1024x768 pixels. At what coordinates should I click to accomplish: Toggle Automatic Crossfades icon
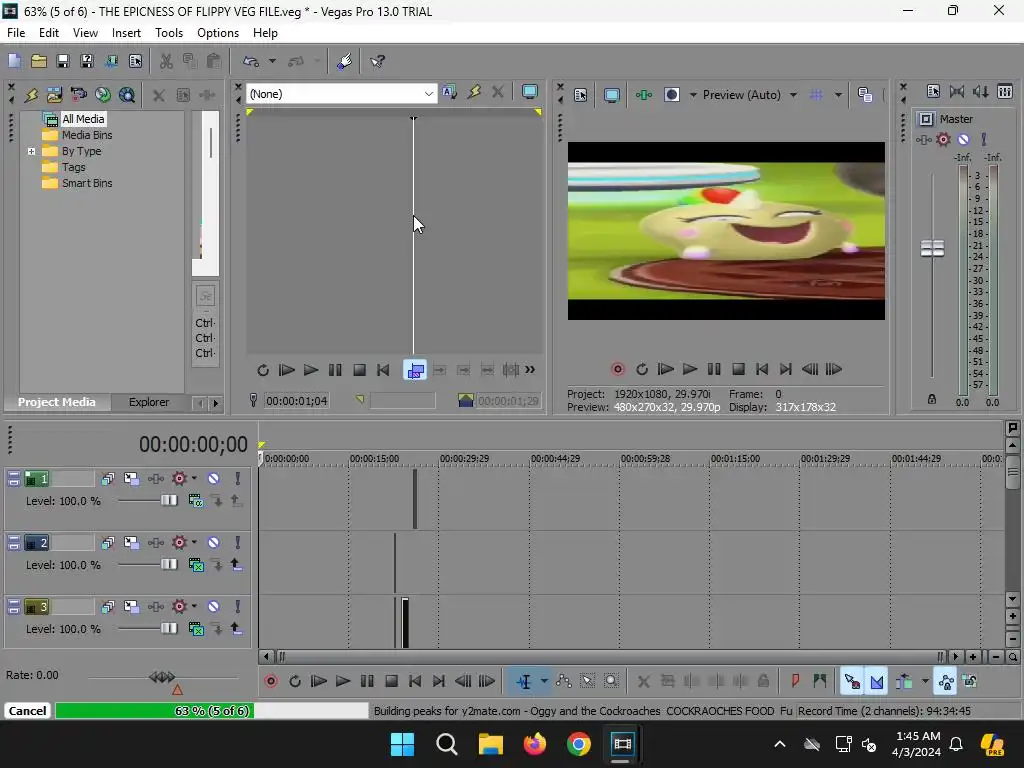876,682
